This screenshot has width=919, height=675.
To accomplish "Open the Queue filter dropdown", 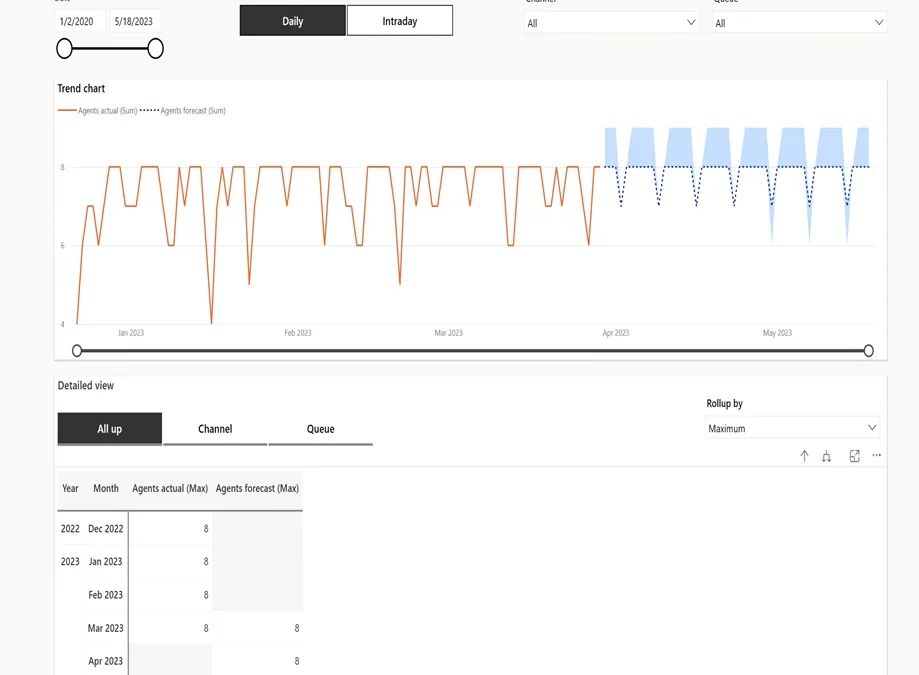I will click(799, 23).
